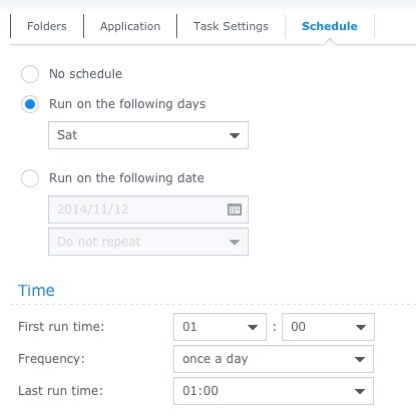Open the Last run time dropdown

pyautogui.click(x=360, y=391)
